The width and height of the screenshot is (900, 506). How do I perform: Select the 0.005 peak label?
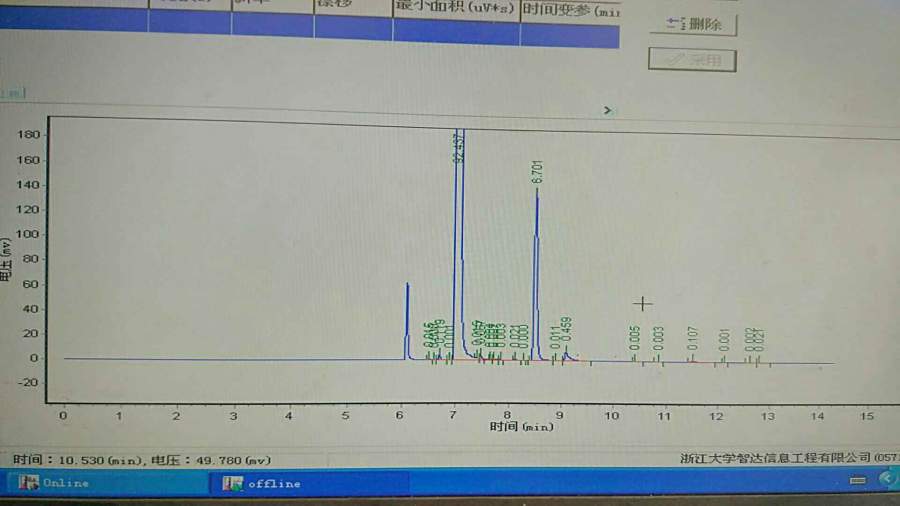pos(634,338)
